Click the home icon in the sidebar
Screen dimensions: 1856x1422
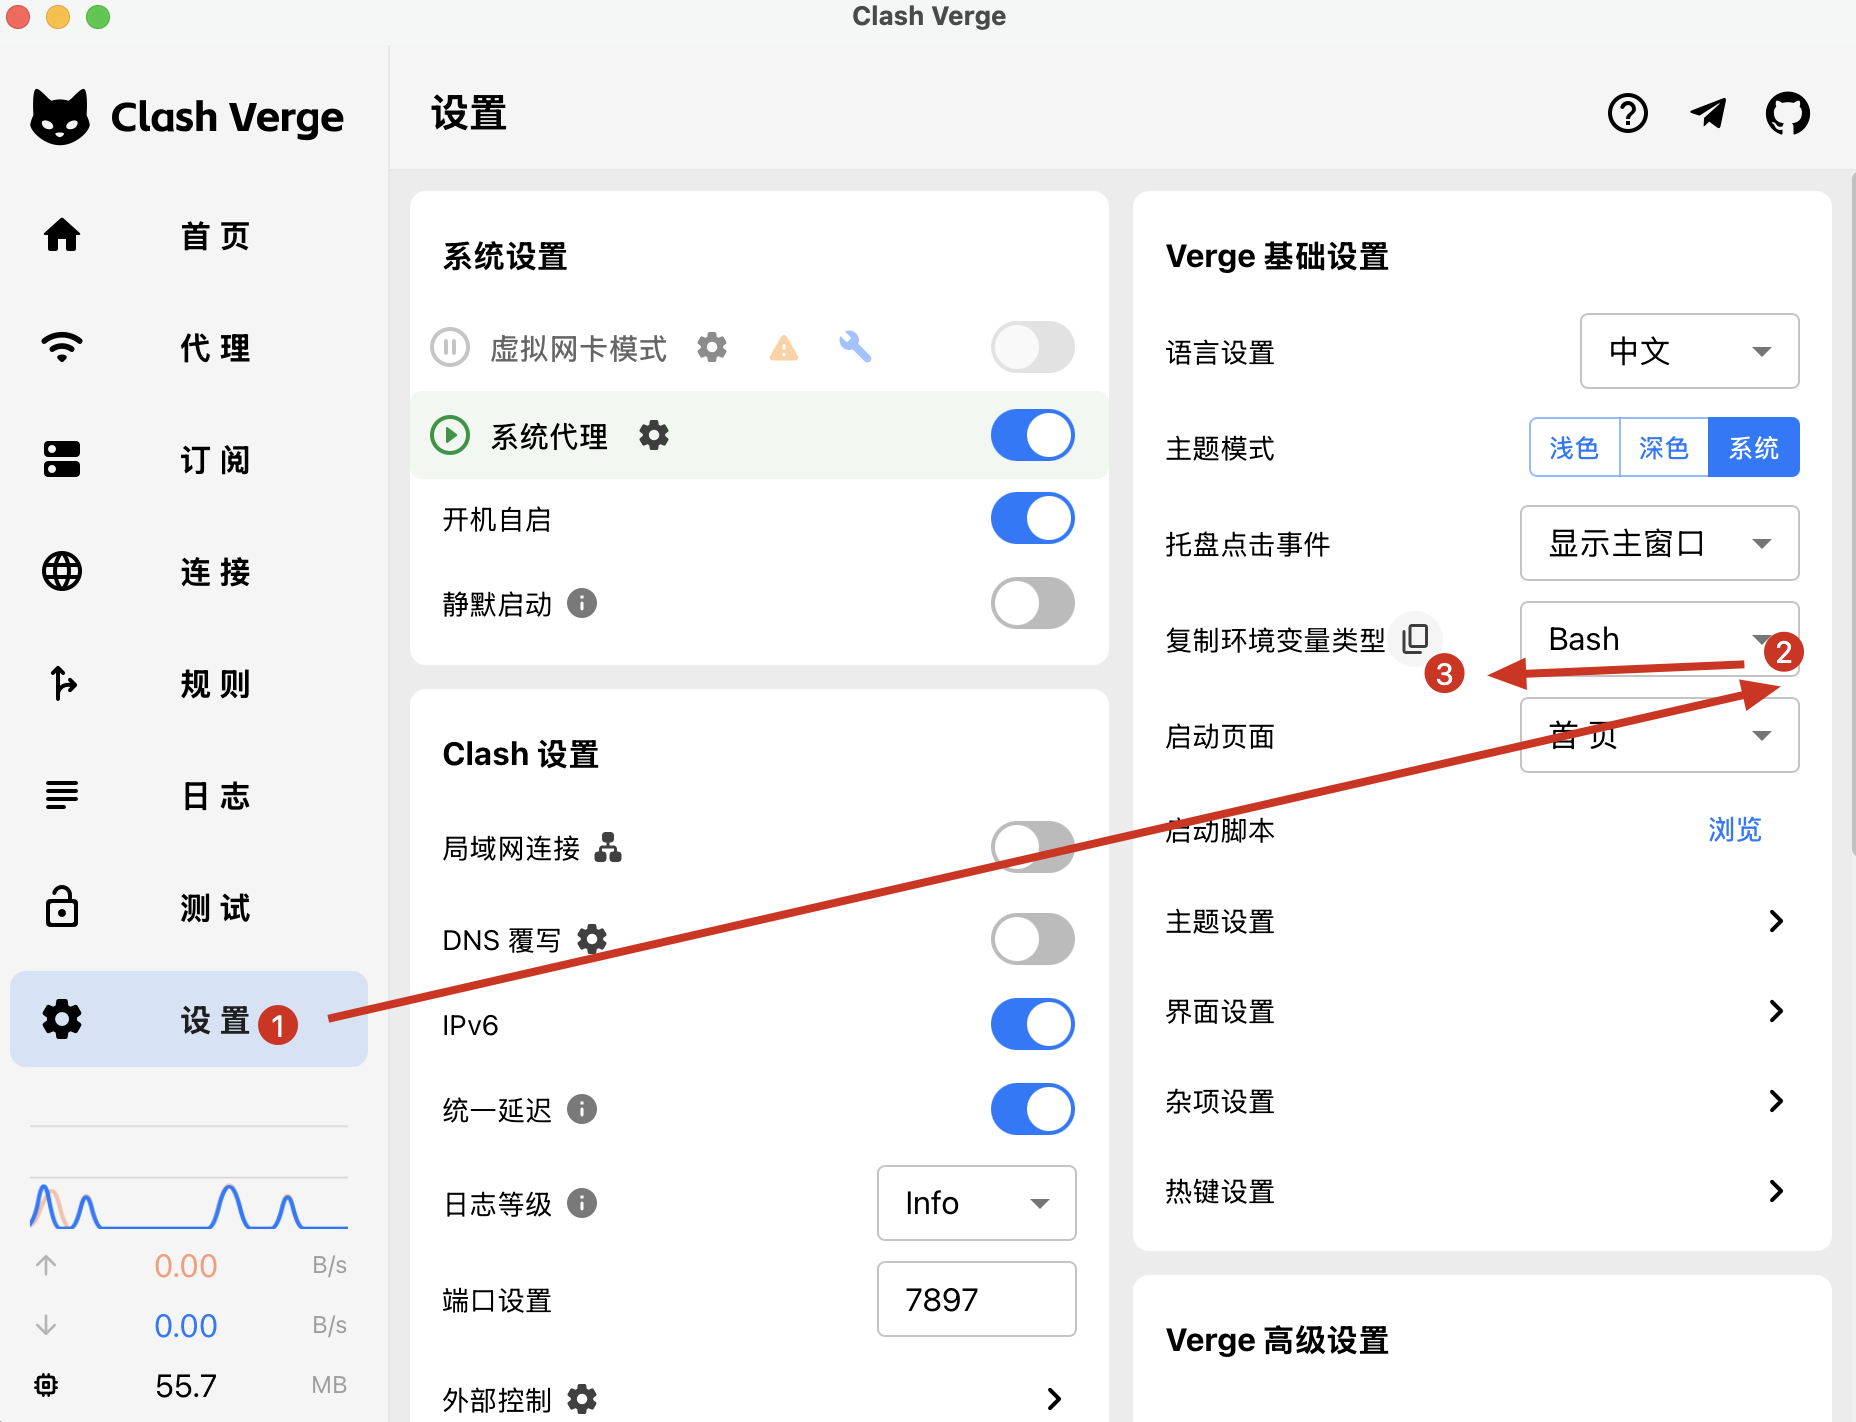tap(62, 236)
